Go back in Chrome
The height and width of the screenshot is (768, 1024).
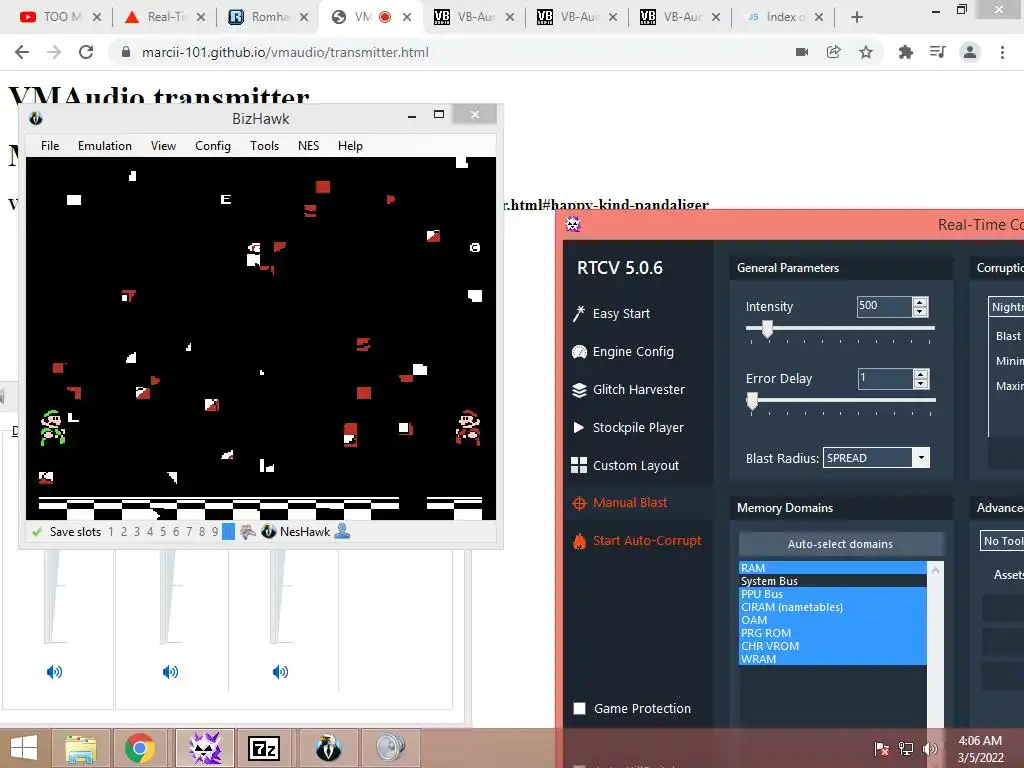click(x=22, y=52)
